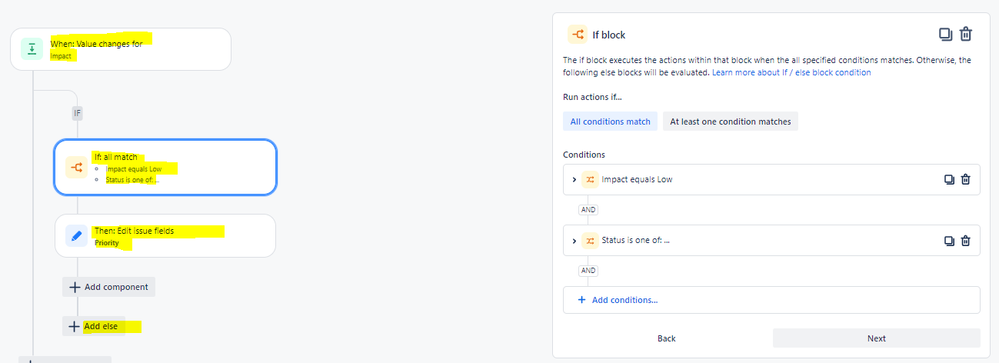The width and height of the screenshot is (999, 363).
Task: Duplicate the If block using header copy icon
Action: [945, 34]
